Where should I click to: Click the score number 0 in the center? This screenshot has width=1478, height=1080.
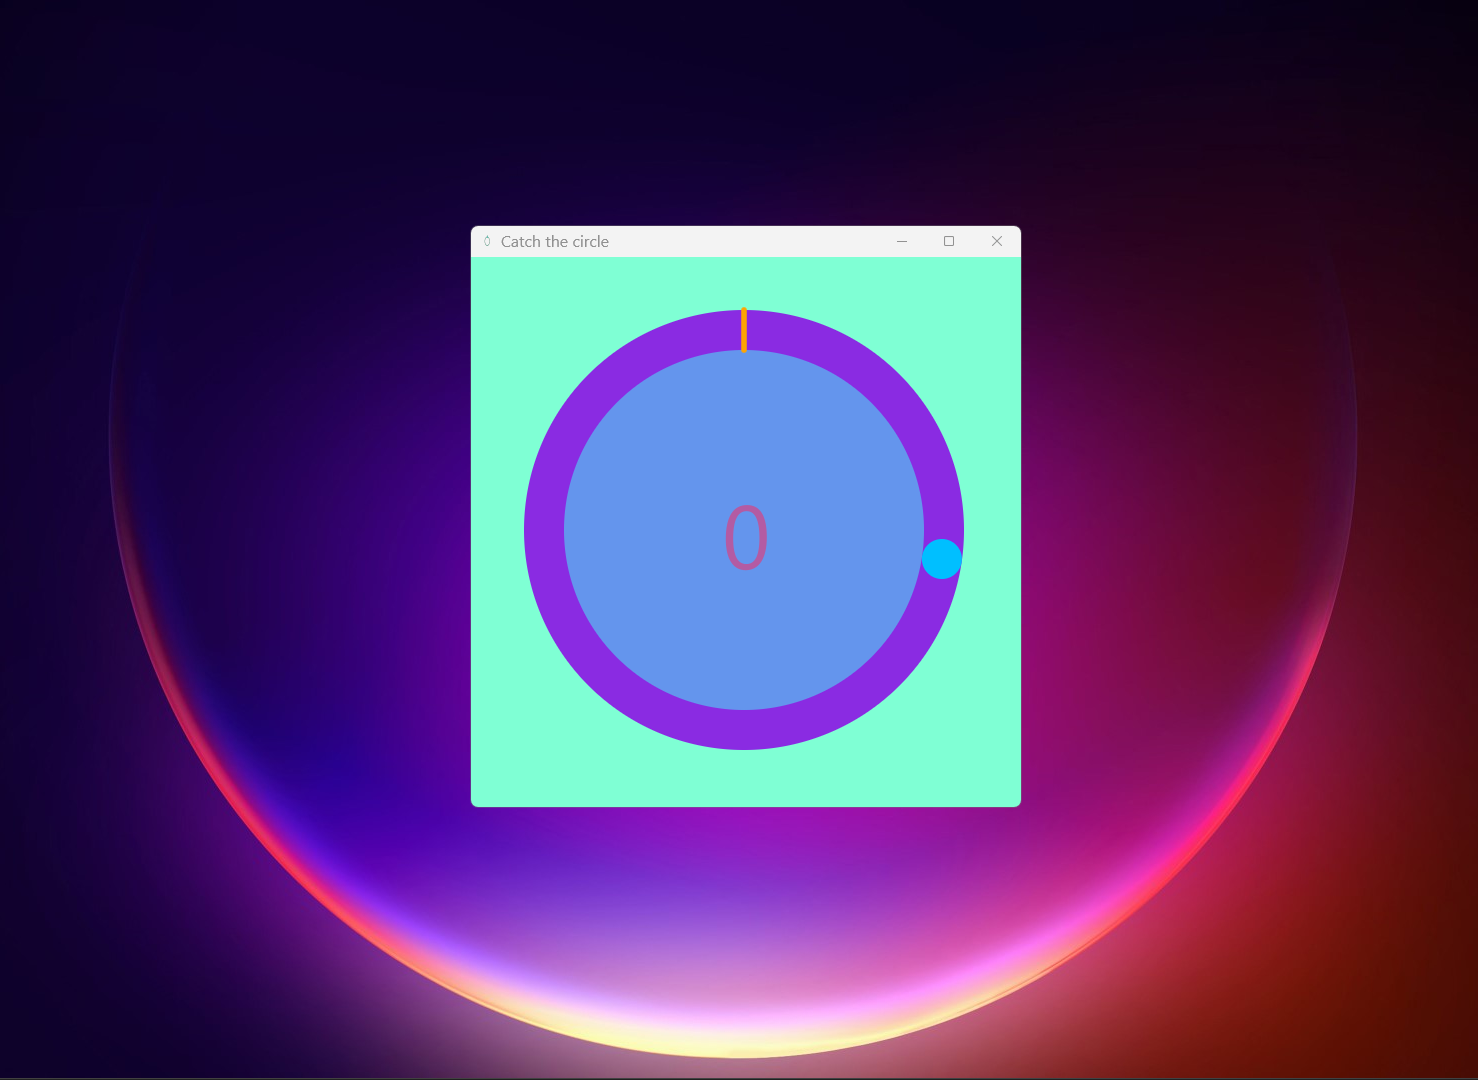click(746, 538)
